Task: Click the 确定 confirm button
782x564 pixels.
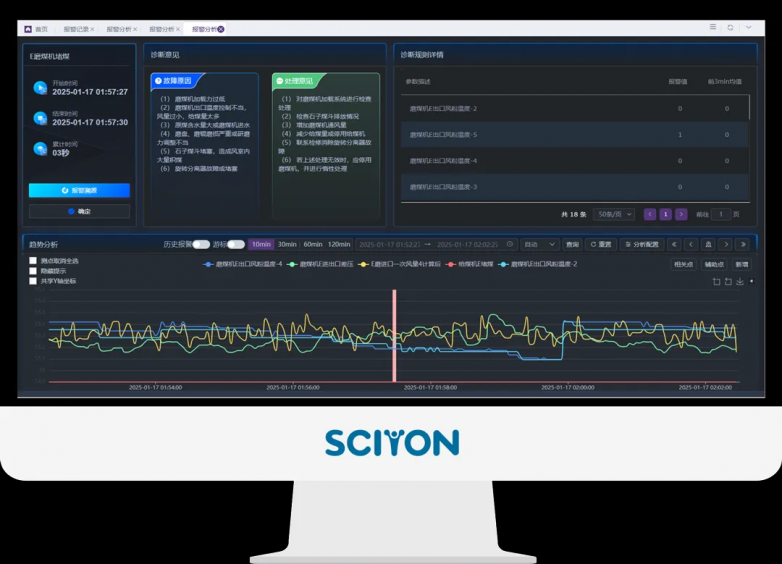Action: (x=79, y=211)
